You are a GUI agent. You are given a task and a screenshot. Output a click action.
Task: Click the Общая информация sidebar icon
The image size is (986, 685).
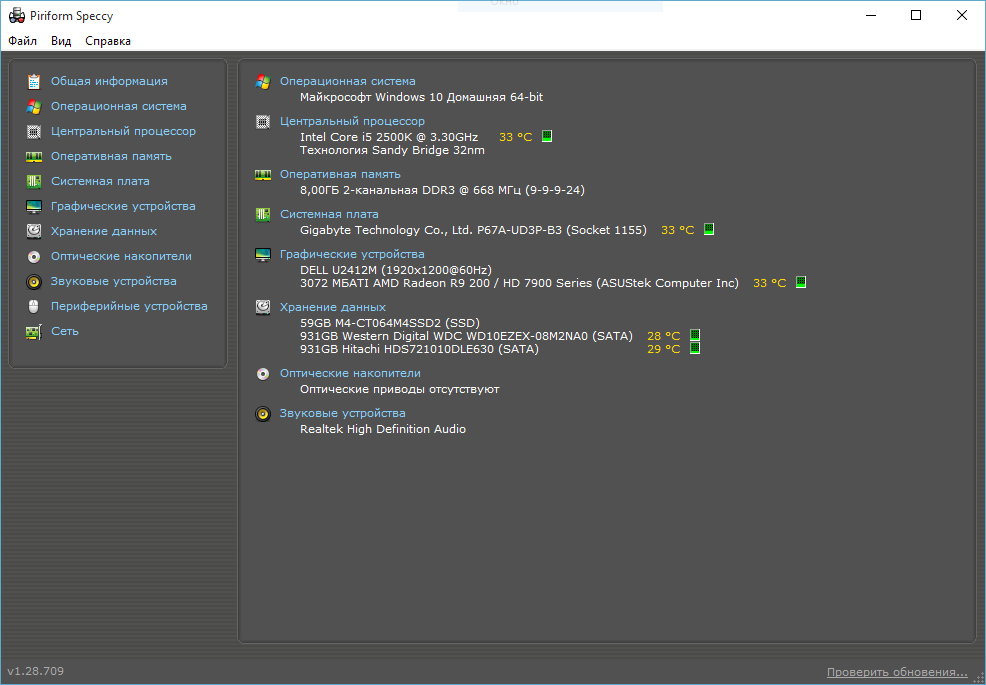[34, 81]
